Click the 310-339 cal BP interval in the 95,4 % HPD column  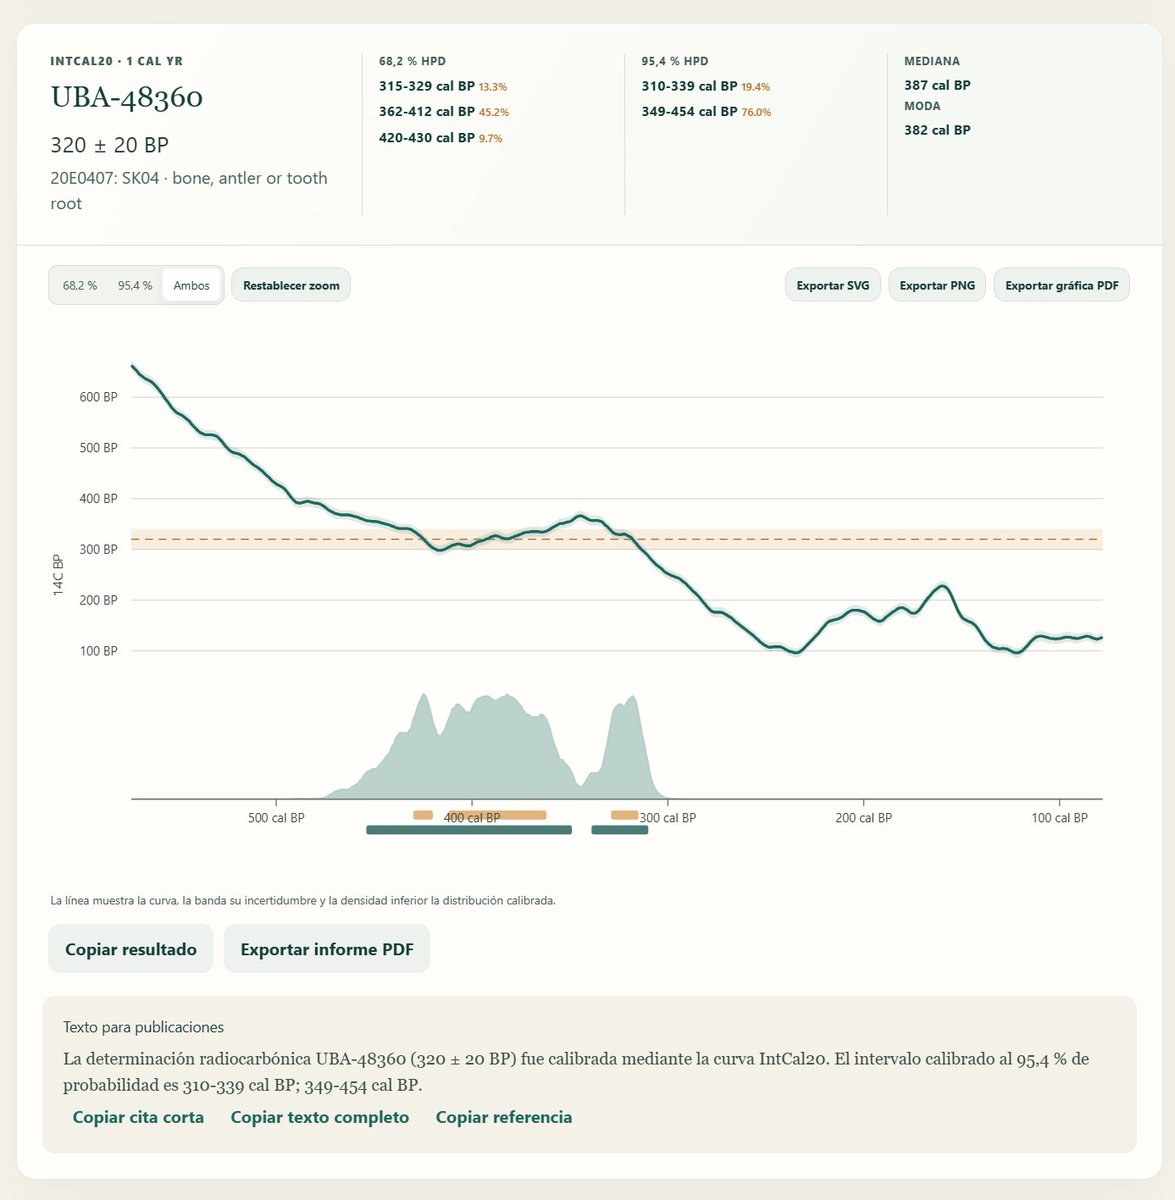point(689,86)
